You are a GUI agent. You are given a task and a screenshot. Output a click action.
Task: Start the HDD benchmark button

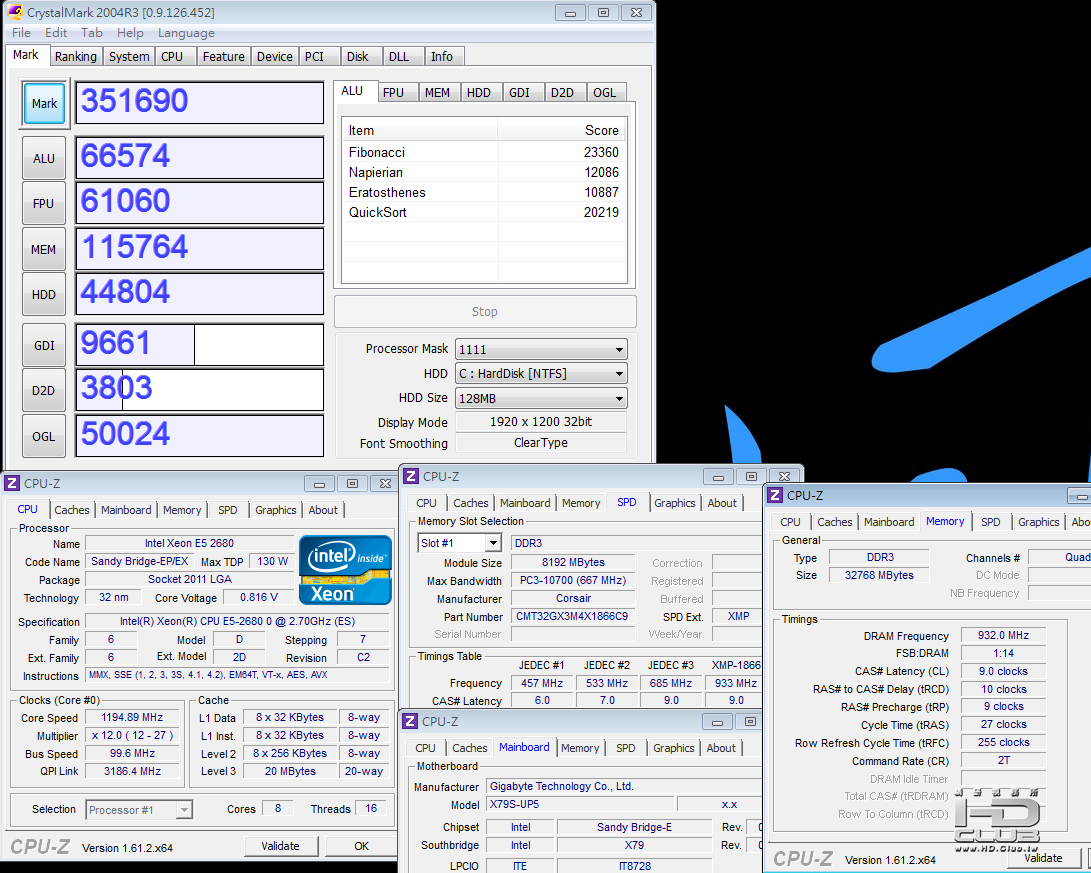[44, 295]
